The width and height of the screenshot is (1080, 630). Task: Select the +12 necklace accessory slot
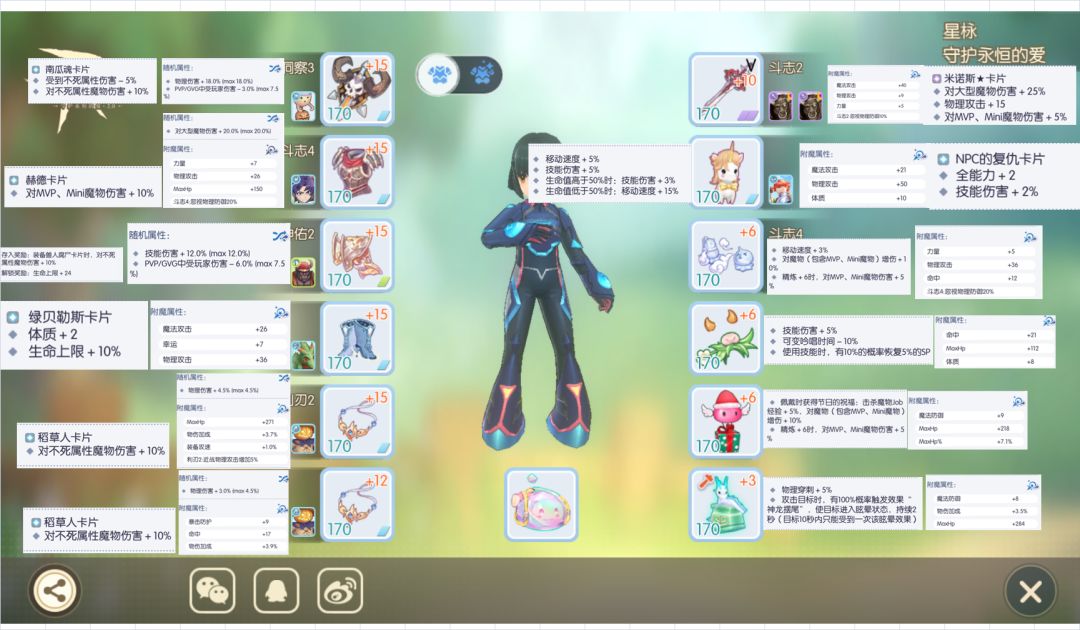(357, 505)
